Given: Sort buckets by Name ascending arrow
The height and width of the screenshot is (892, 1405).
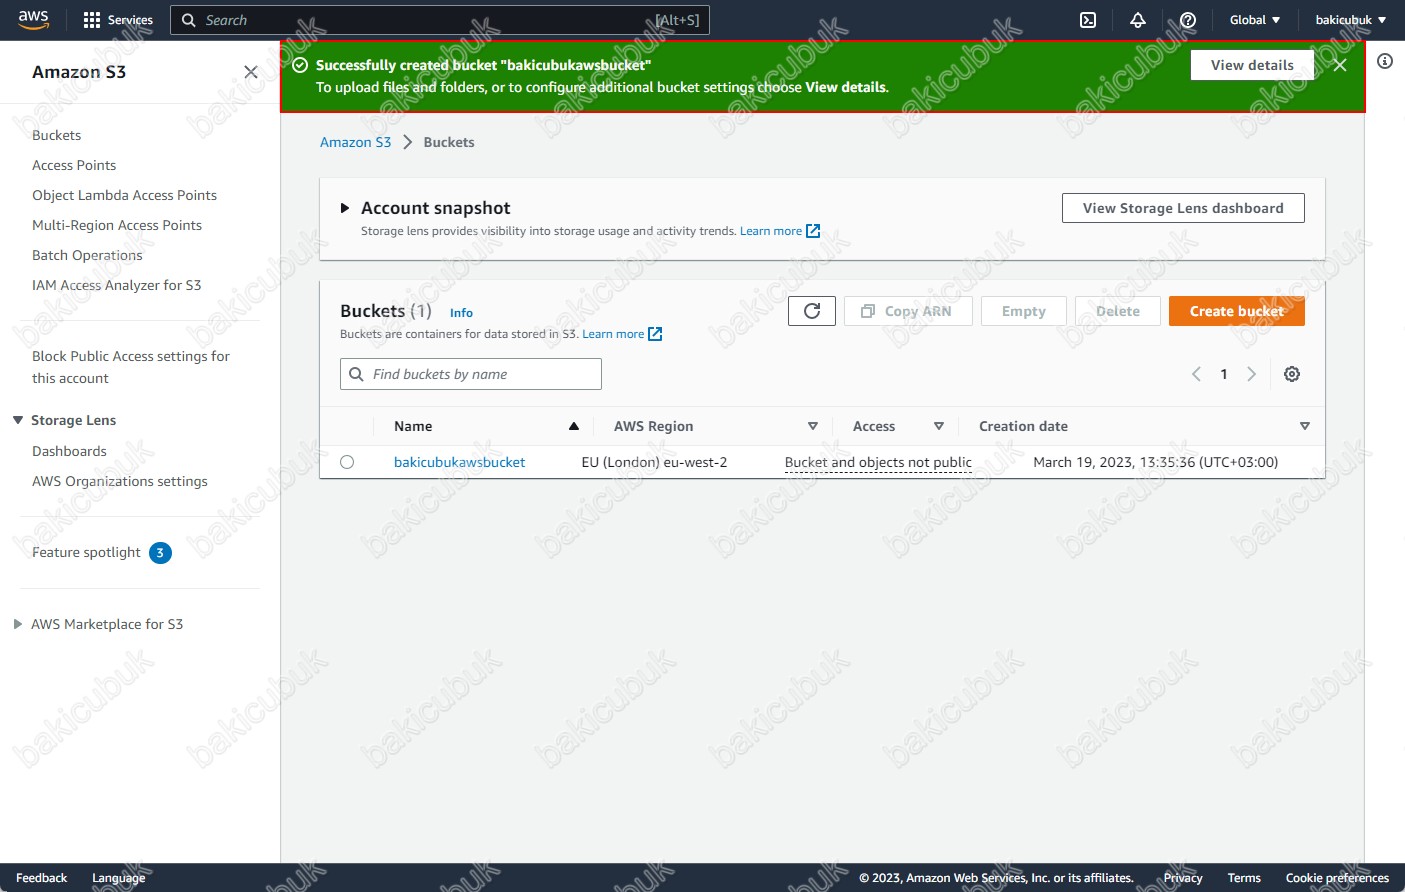Looking at the screenshot, I should [x=574, y=426].
